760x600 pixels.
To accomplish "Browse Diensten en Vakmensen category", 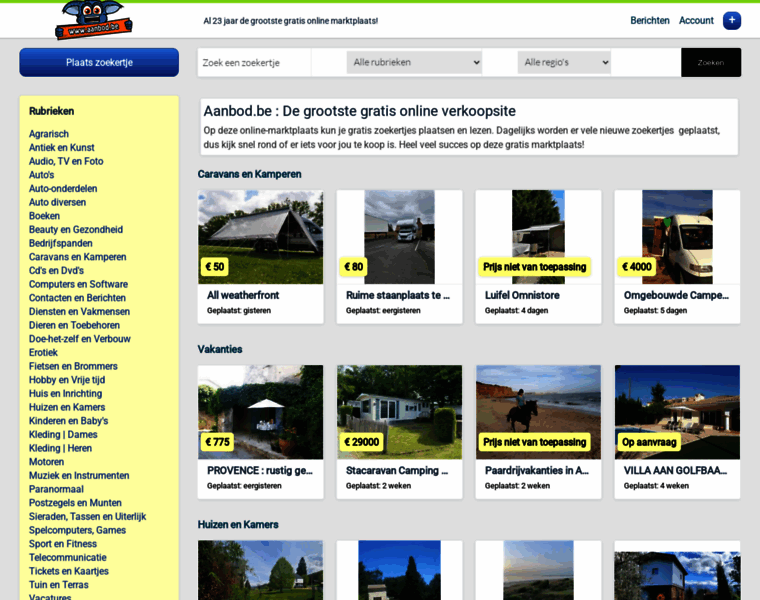I will click(x=79, y=312).
